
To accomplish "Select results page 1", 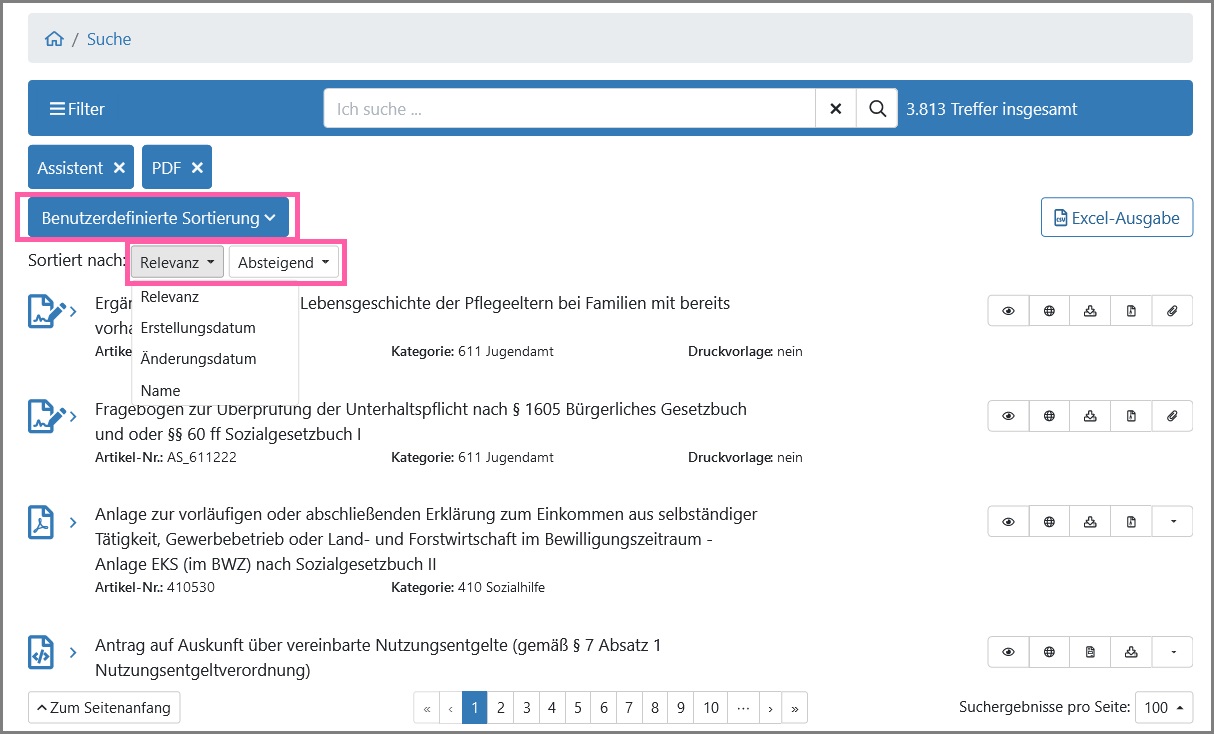I will point(475,707).
